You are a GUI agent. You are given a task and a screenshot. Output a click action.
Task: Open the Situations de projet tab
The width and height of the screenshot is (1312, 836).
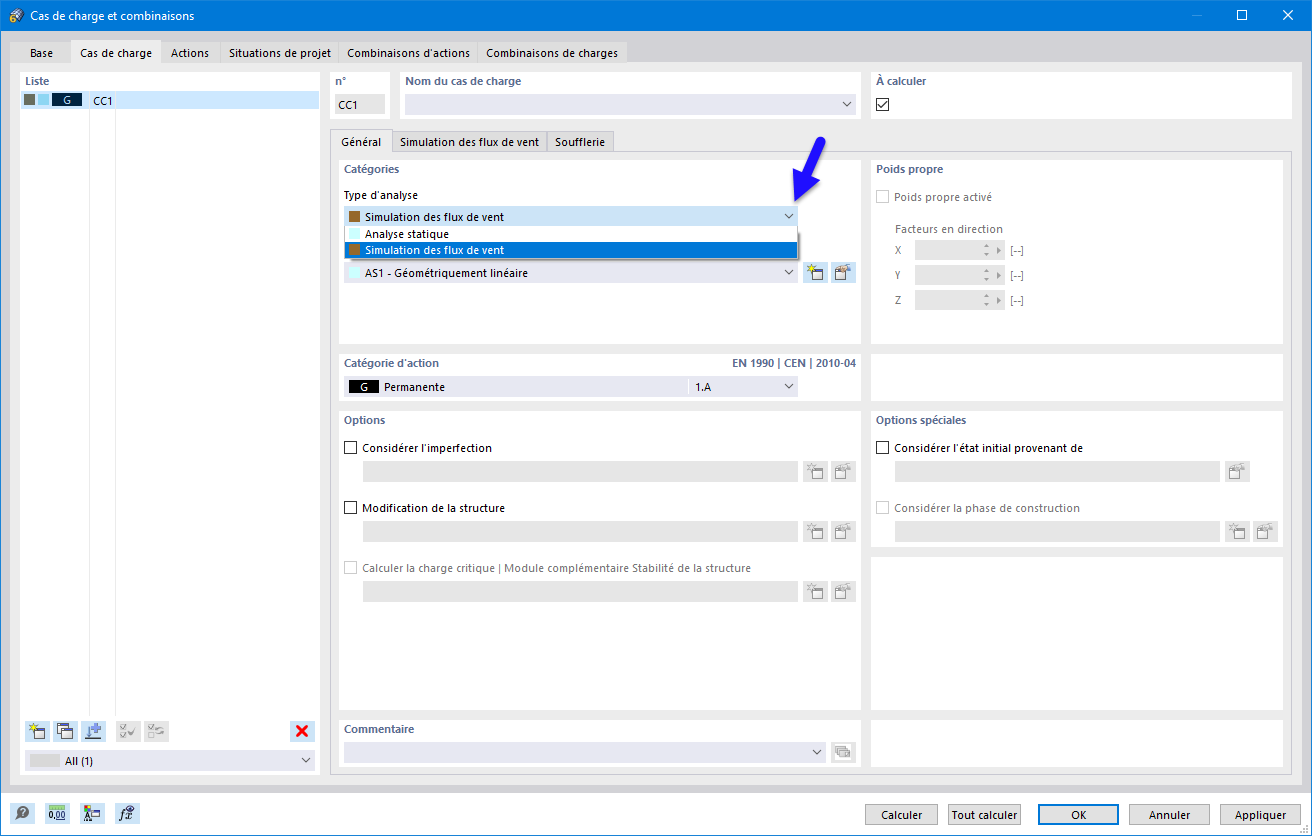279,53
